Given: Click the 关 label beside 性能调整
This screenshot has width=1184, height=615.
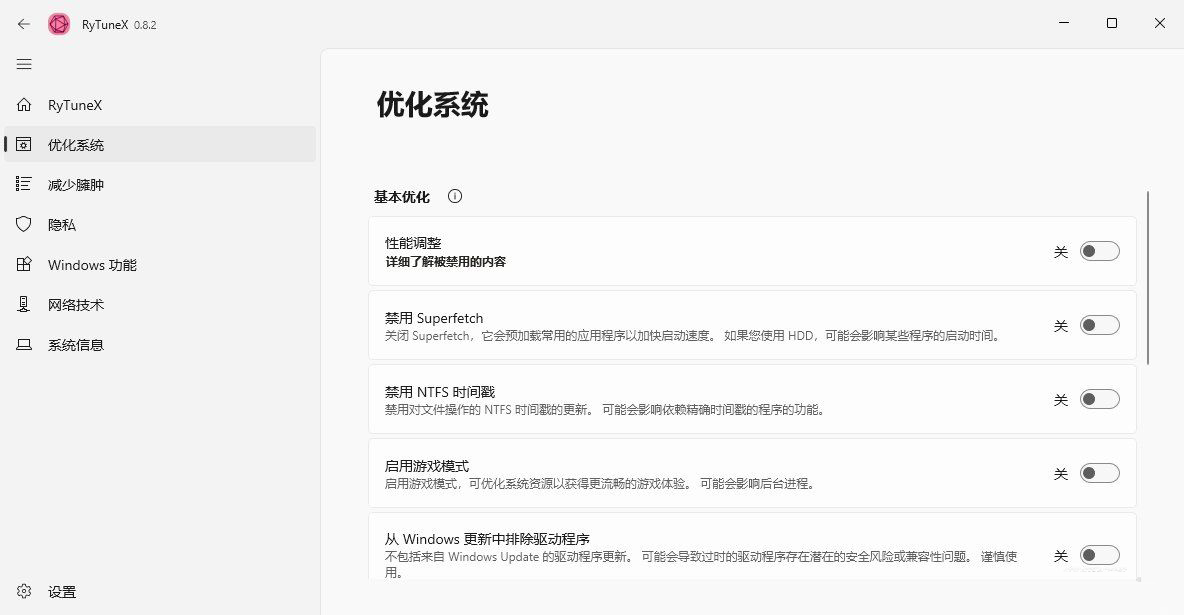Looking at the screenshot, I should (1061, 252).
